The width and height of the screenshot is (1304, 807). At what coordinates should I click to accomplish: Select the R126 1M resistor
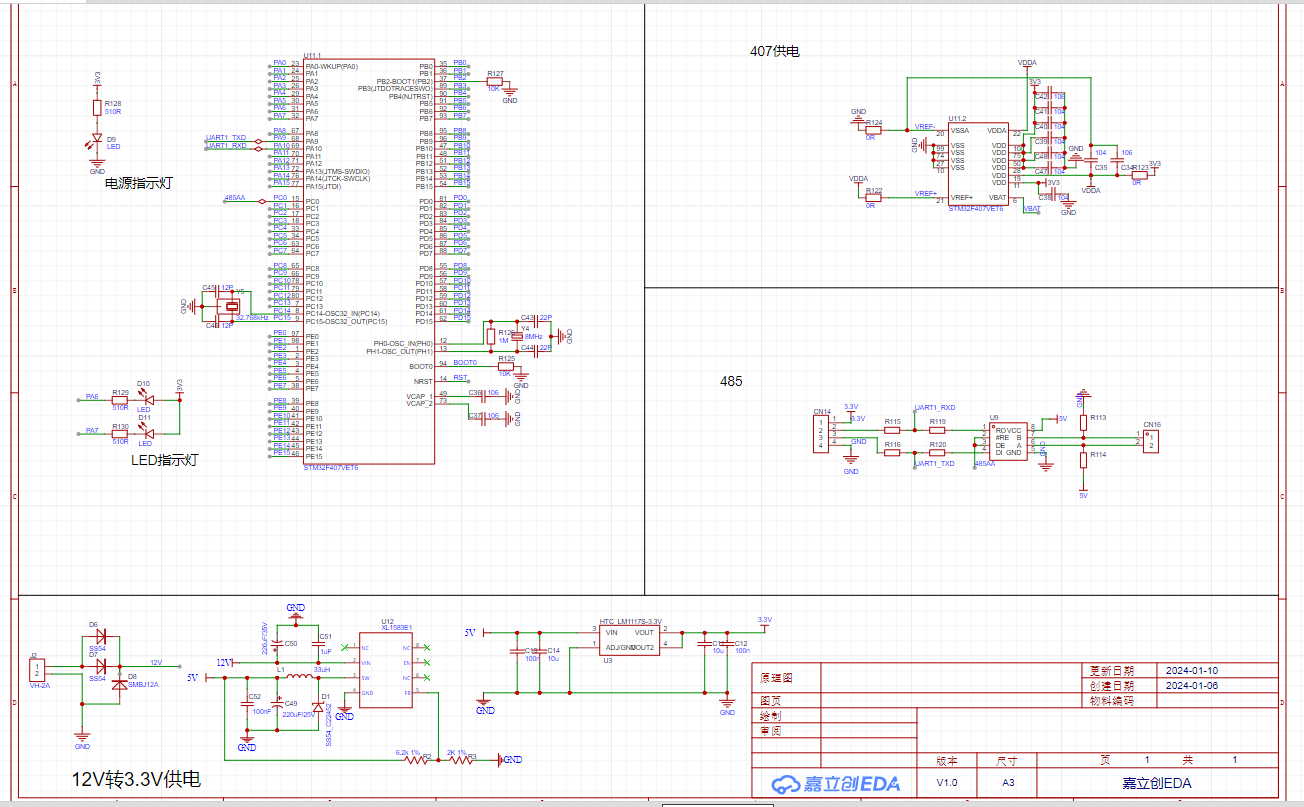489,335
